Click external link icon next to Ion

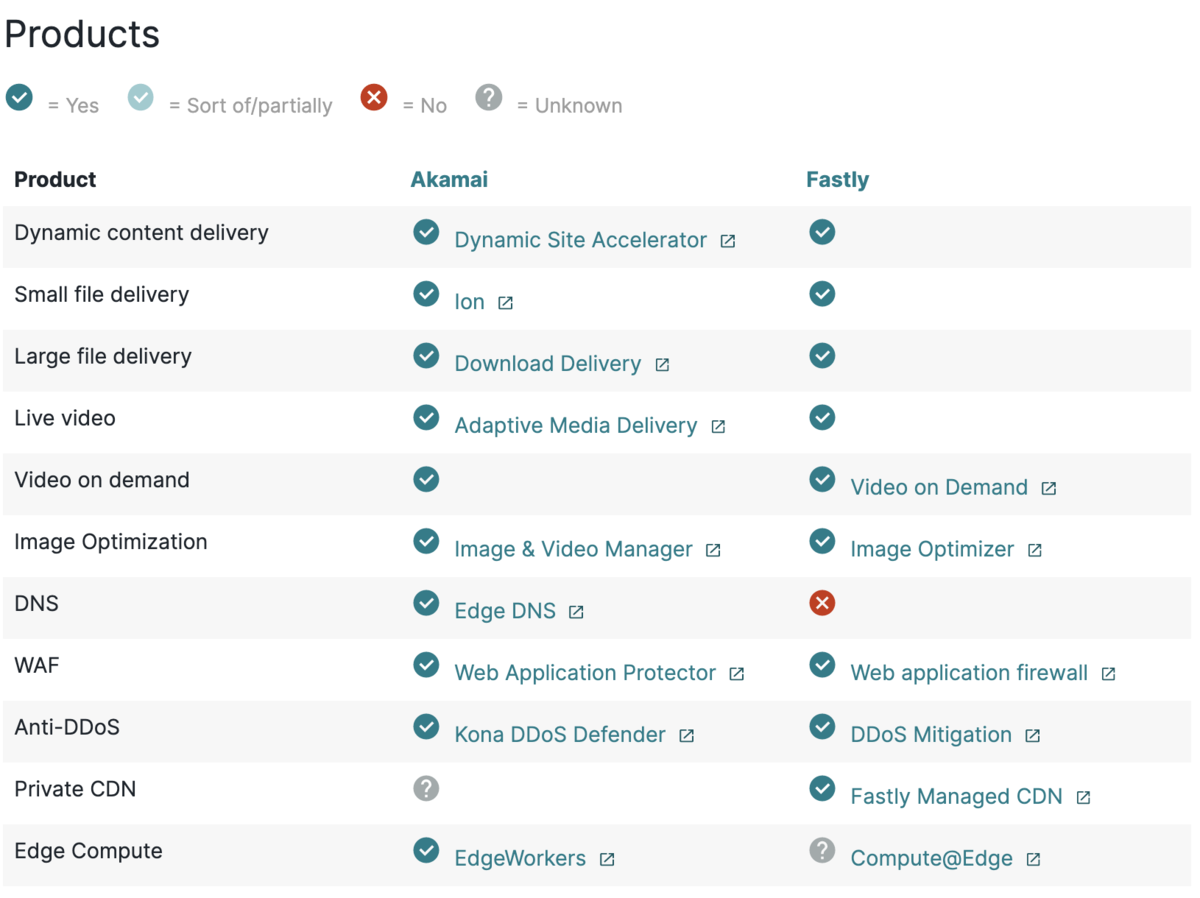[506, 303]
